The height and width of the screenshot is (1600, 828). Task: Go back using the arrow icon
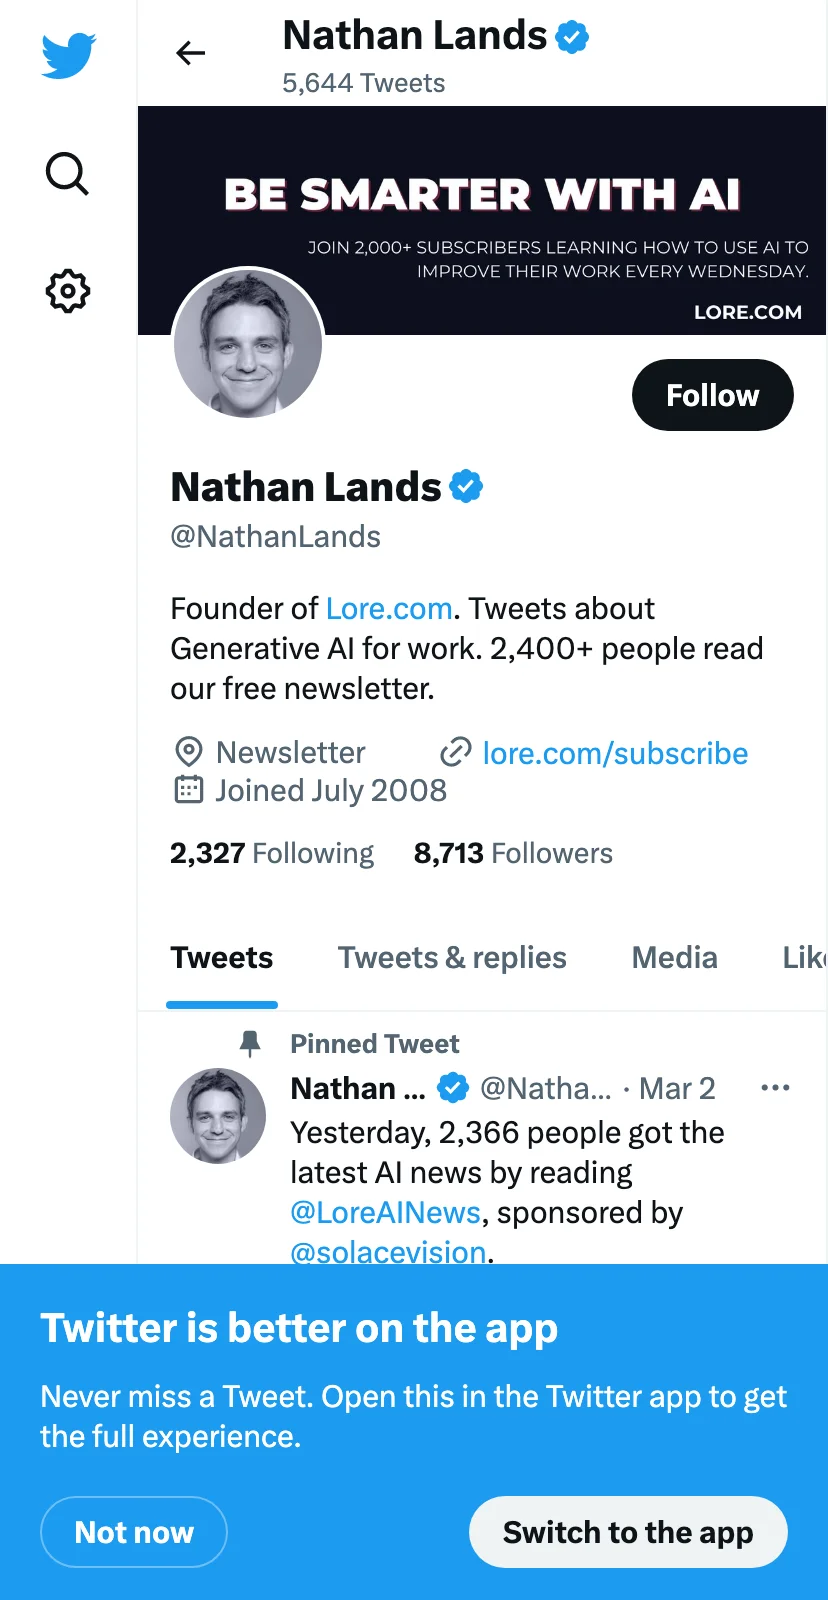point(190,53)
